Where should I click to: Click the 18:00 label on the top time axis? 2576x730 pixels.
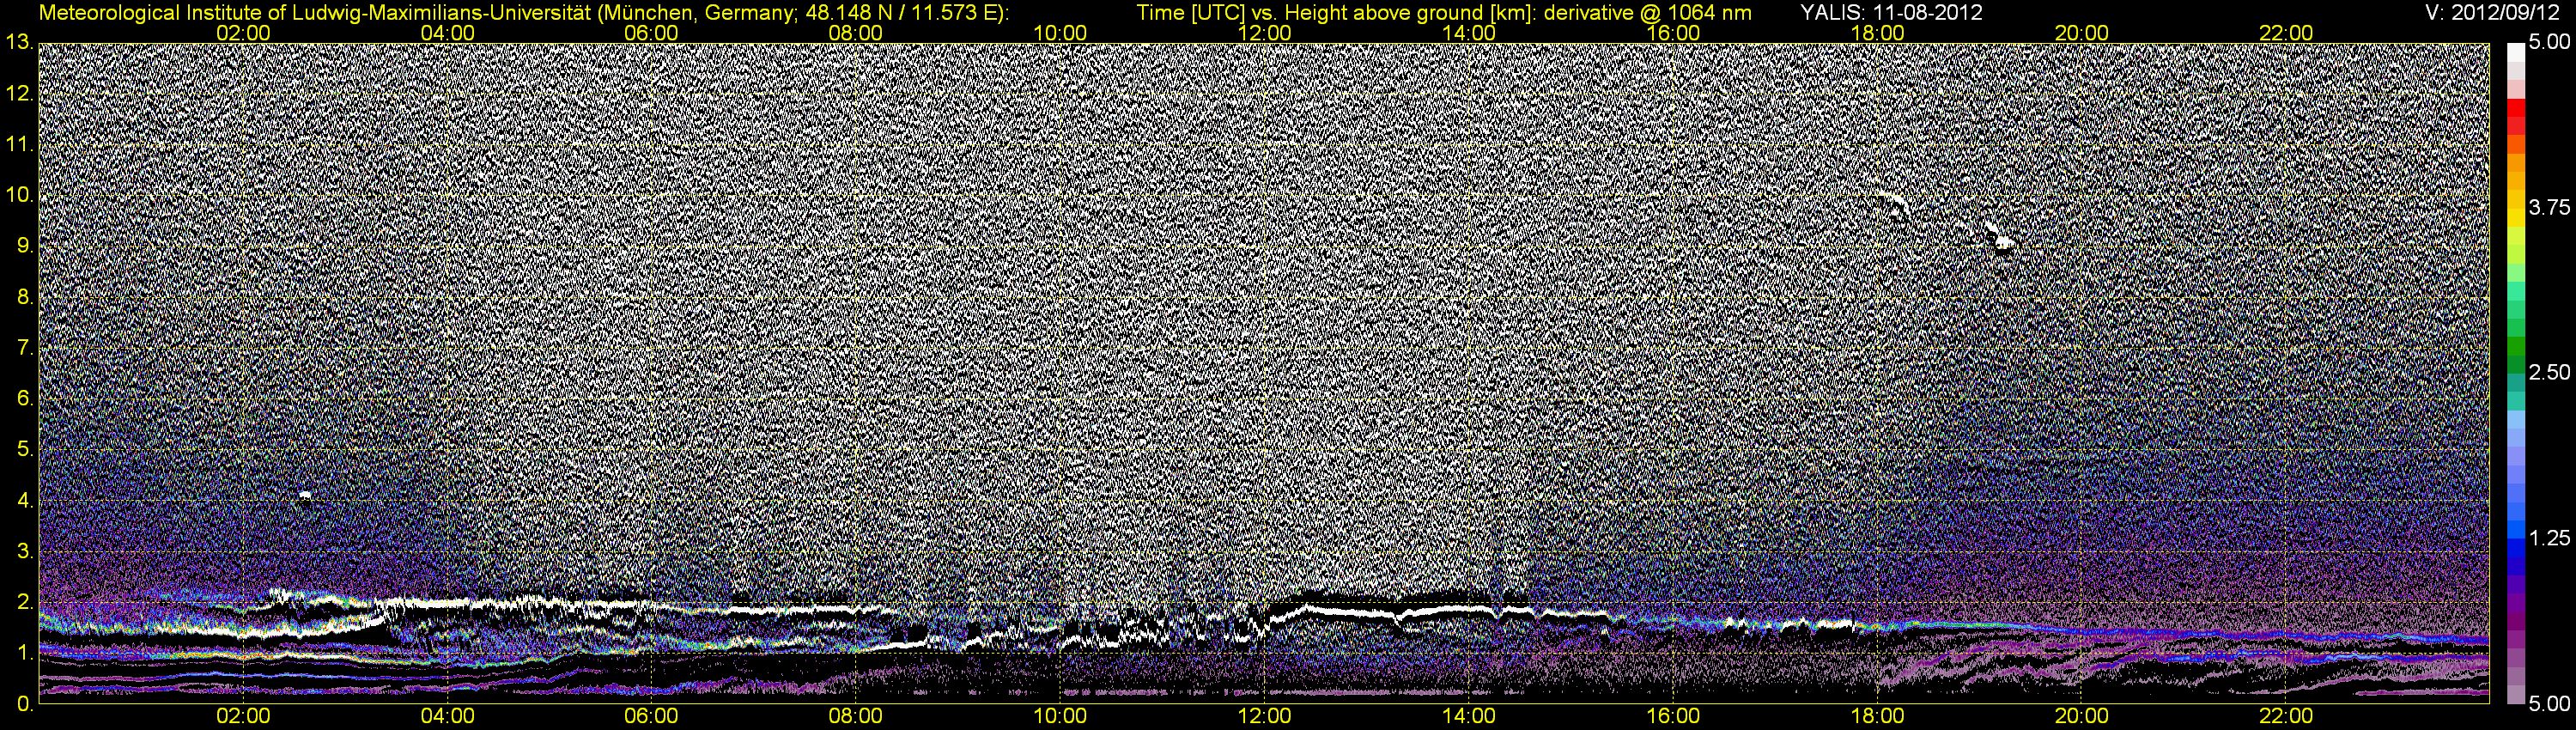click(1877, 33)
